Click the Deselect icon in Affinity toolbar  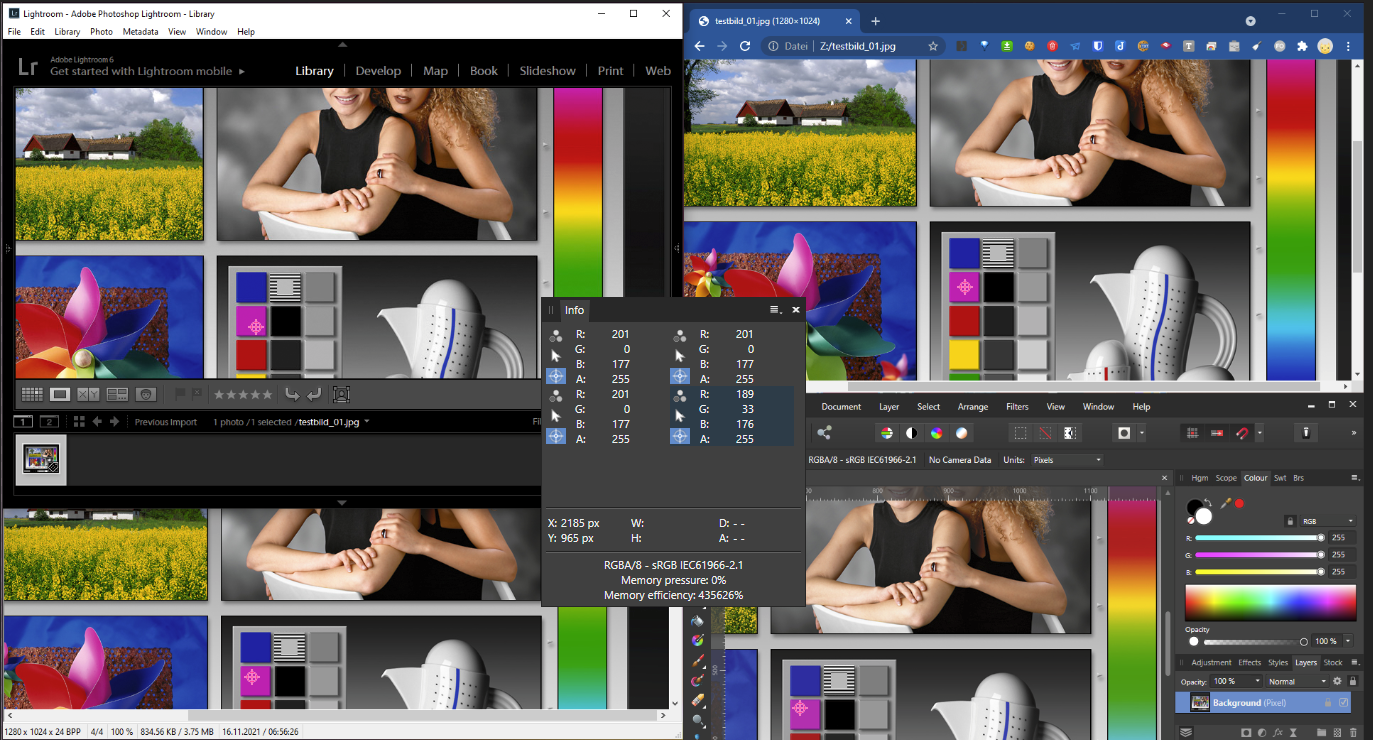[x=1045, y=433]
